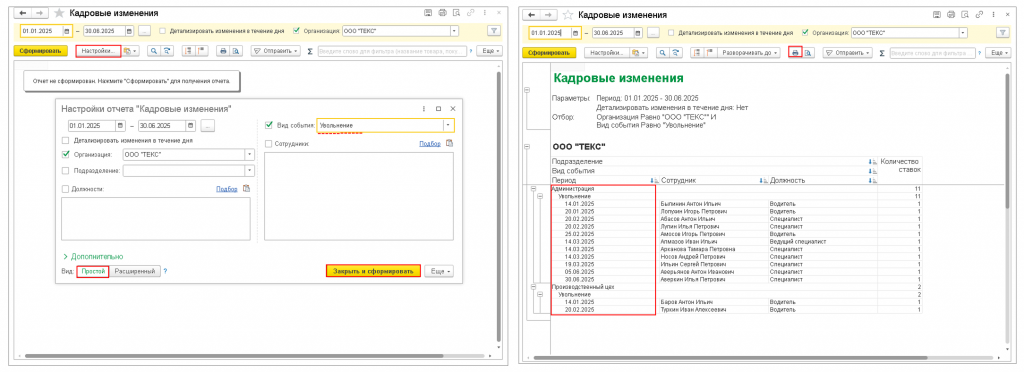Expand the Дополнительно section in the dialog
The height and width of the screenshot is (372, 1024).
[x=93, y=256]
